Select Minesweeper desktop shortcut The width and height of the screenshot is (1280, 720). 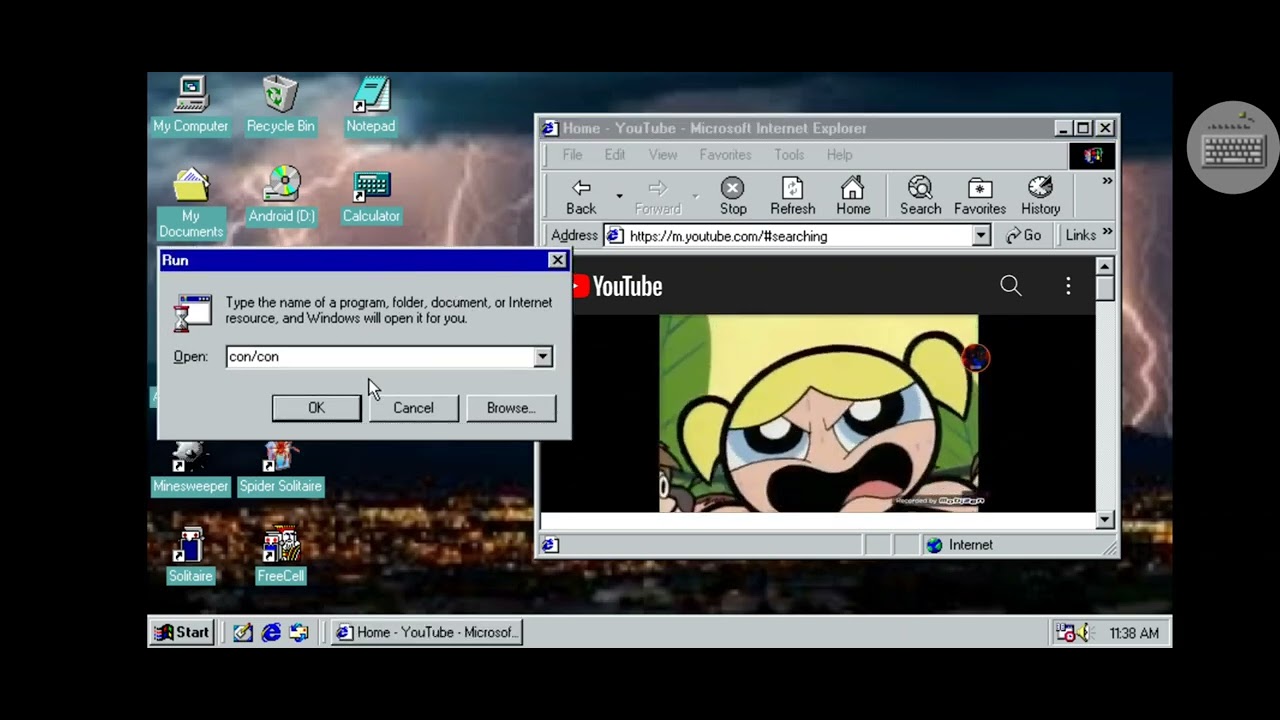[190, 468]
